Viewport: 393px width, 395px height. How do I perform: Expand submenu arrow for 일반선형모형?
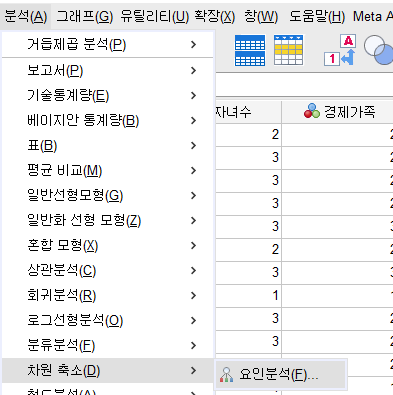[x=193, y=195]
